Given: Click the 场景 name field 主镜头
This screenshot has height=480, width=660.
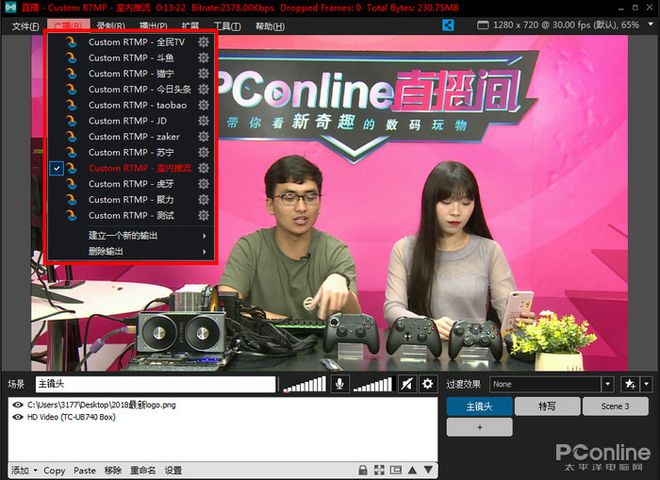Looking at the screenshot, I should coord(155,384).
